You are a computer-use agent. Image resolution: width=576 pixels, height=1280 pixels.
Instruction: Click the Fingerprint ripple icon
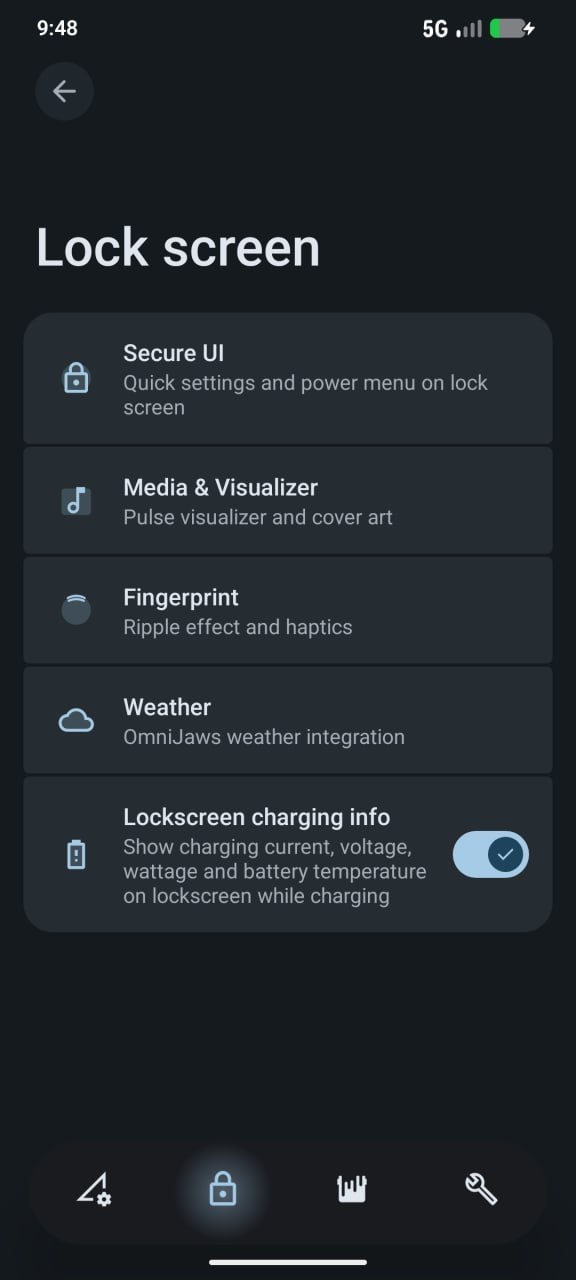point(76,609)
